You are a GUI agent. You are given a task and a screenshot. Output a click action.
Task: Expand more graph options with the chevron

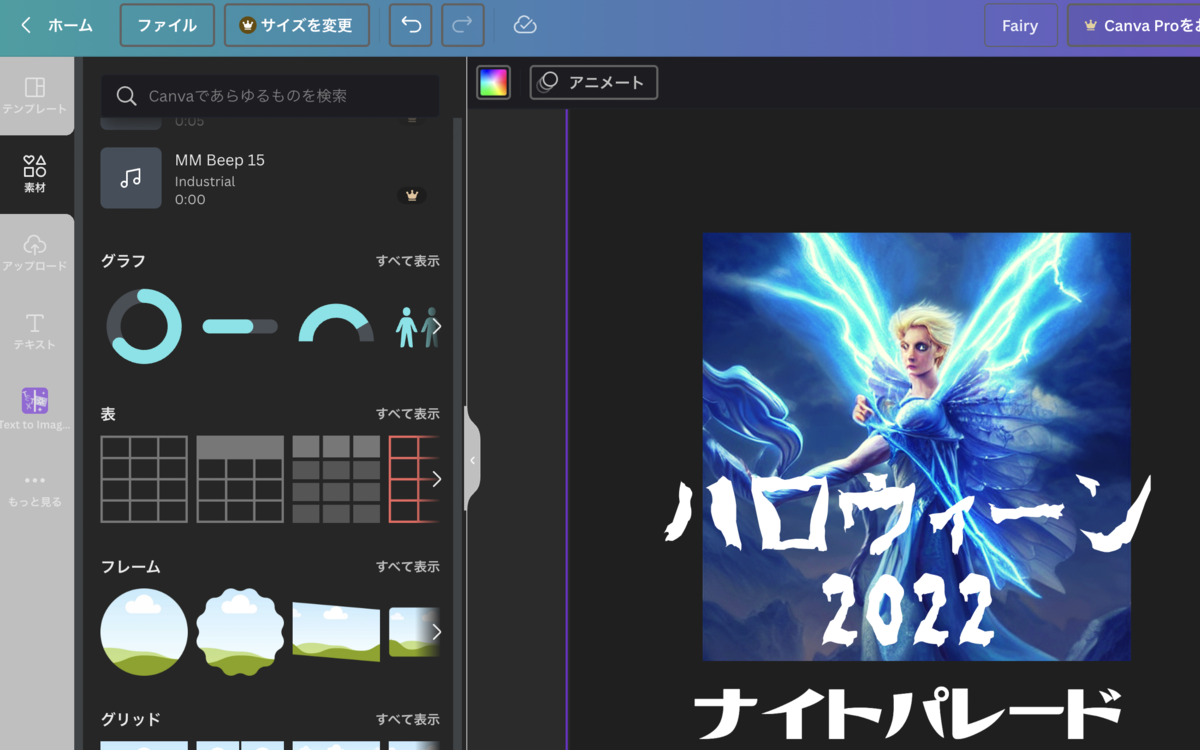[436, 326]
